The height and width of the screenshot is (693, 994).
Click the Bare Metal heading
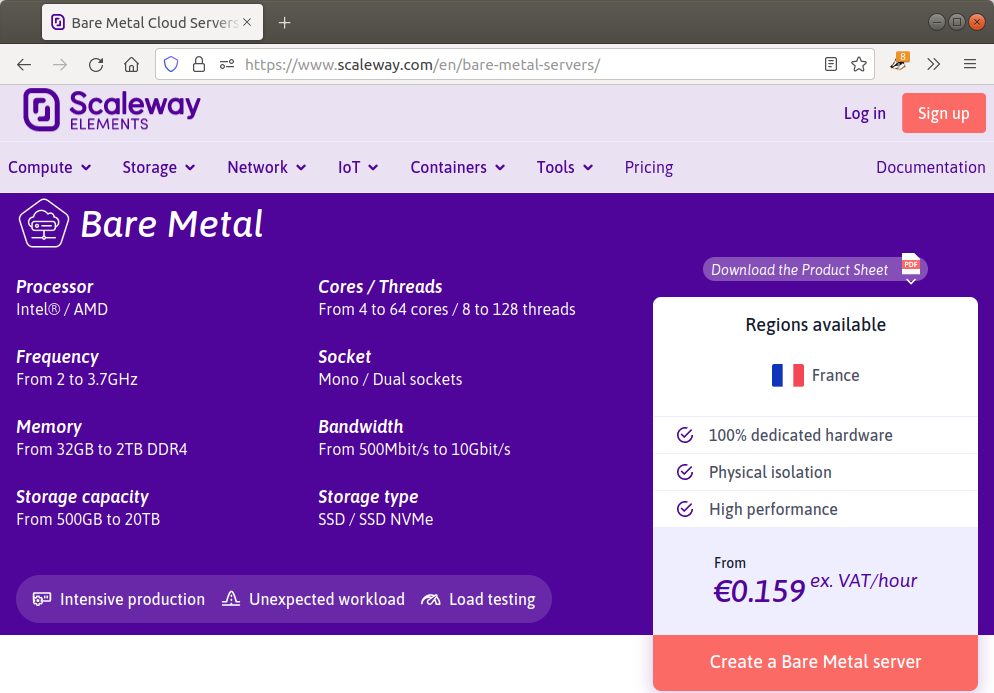(x=172, y=224)
